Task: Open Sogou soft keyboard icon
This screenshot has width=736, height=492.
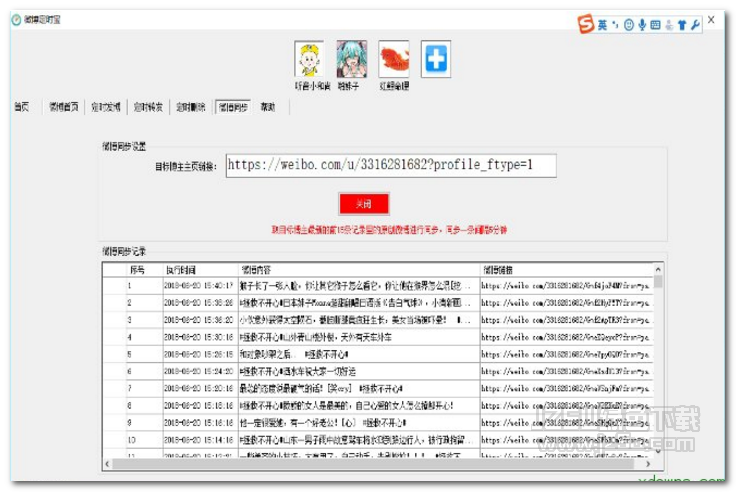Action: 656,25
